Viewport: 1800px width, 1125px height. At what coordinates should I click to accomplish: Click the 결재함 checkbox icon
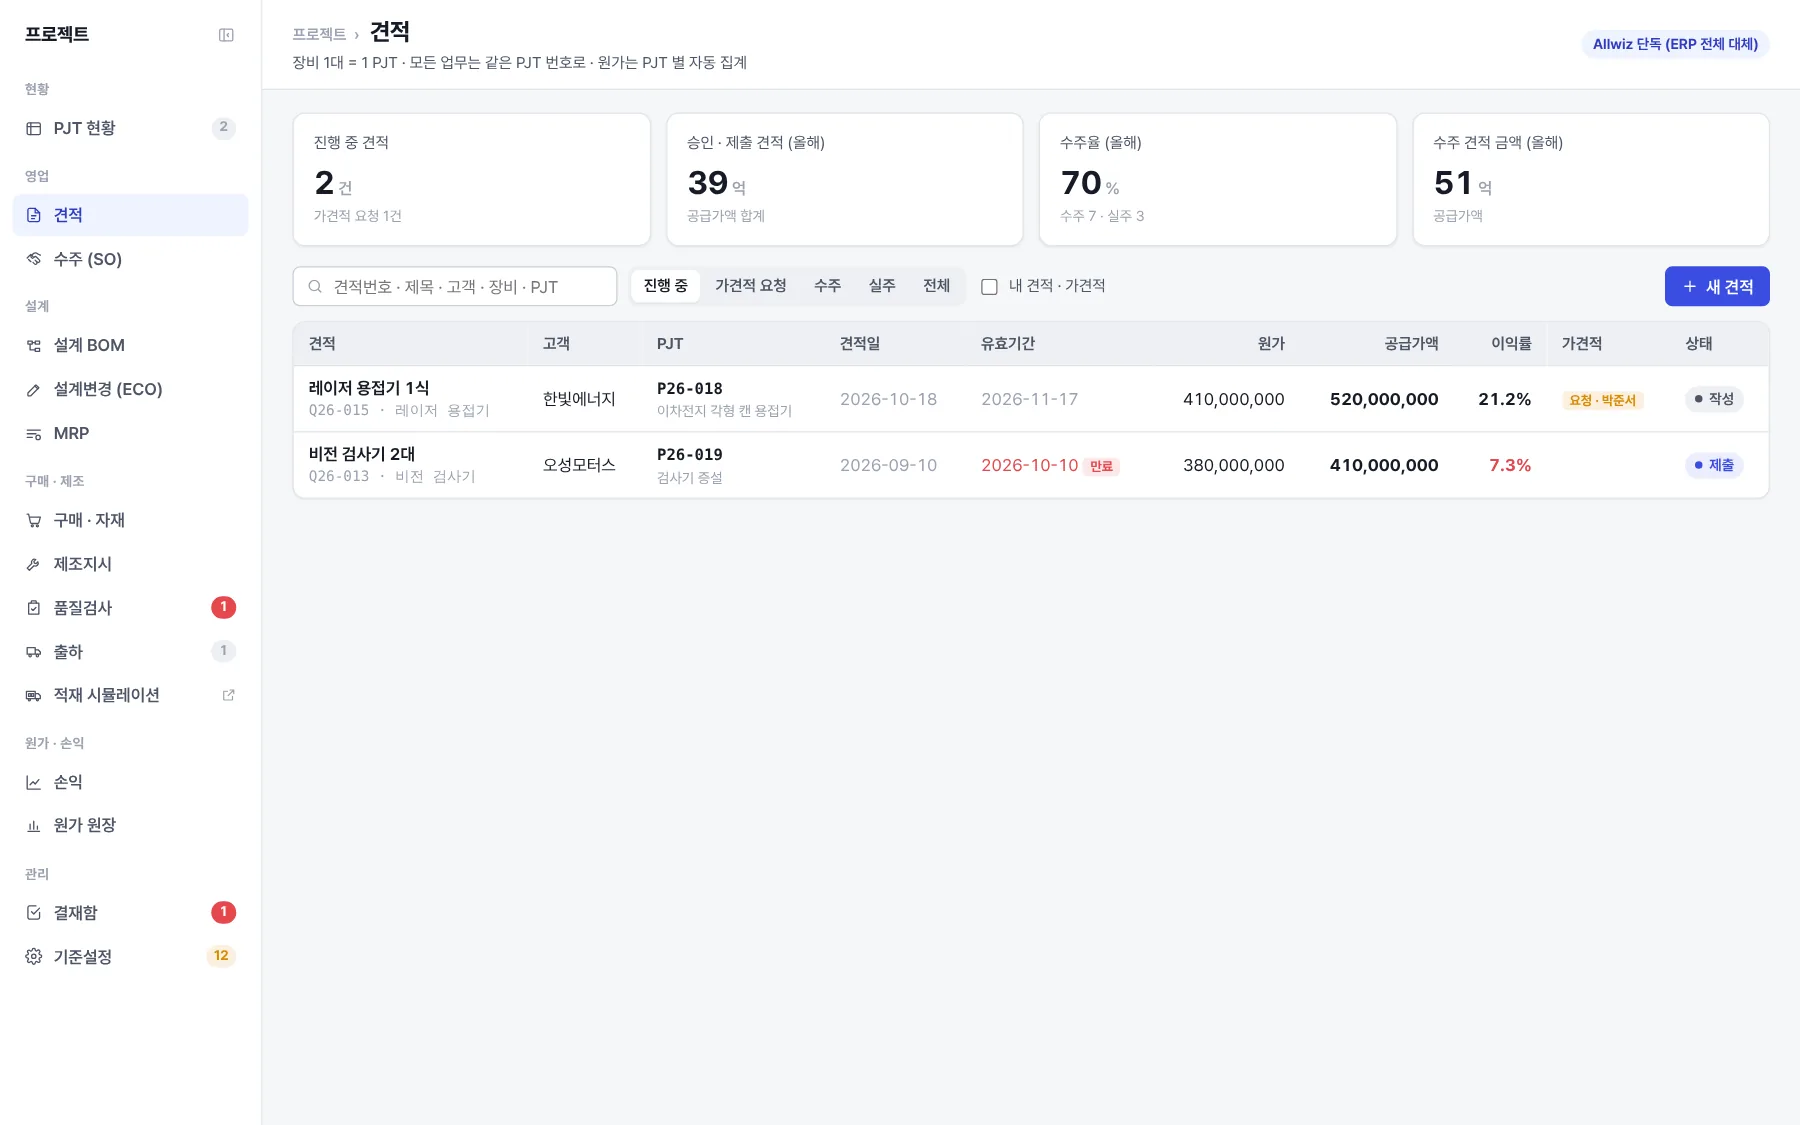pos(33,913)
